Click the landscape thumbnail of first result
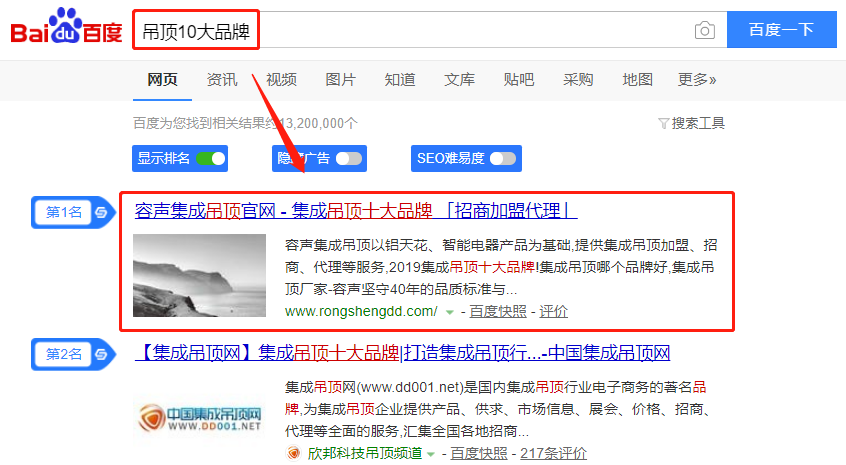This screenshot has height=465, width=846. pyautogui.click(x=200, y=275)
